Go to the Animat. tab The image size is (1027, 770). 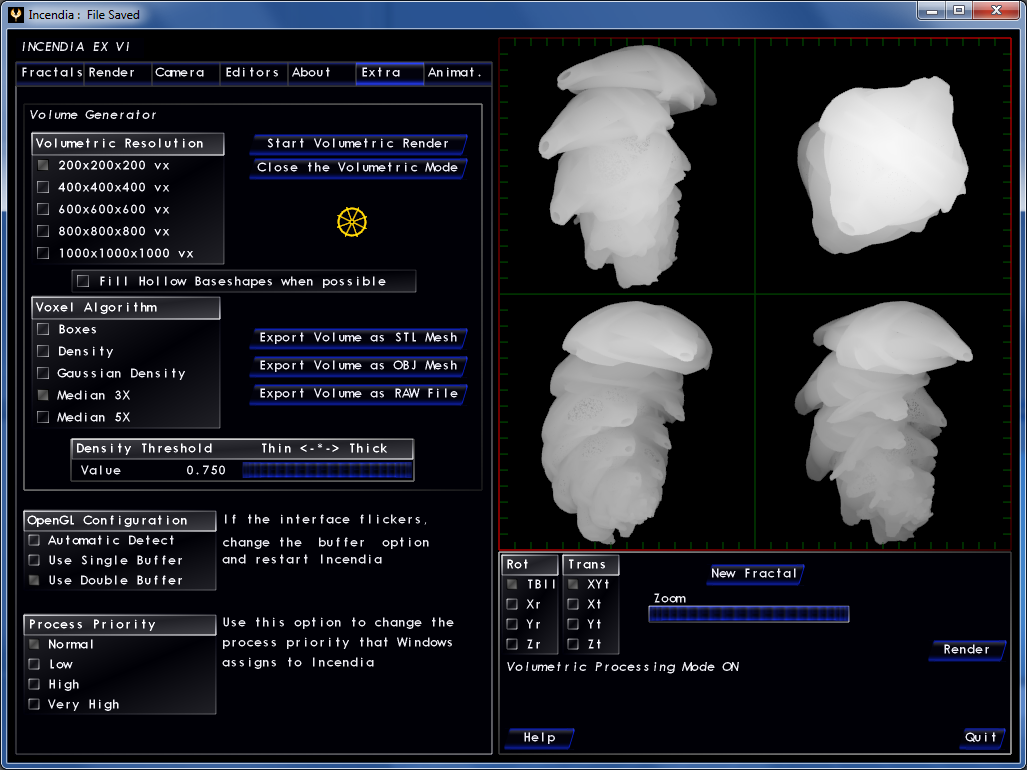(455, 73)
